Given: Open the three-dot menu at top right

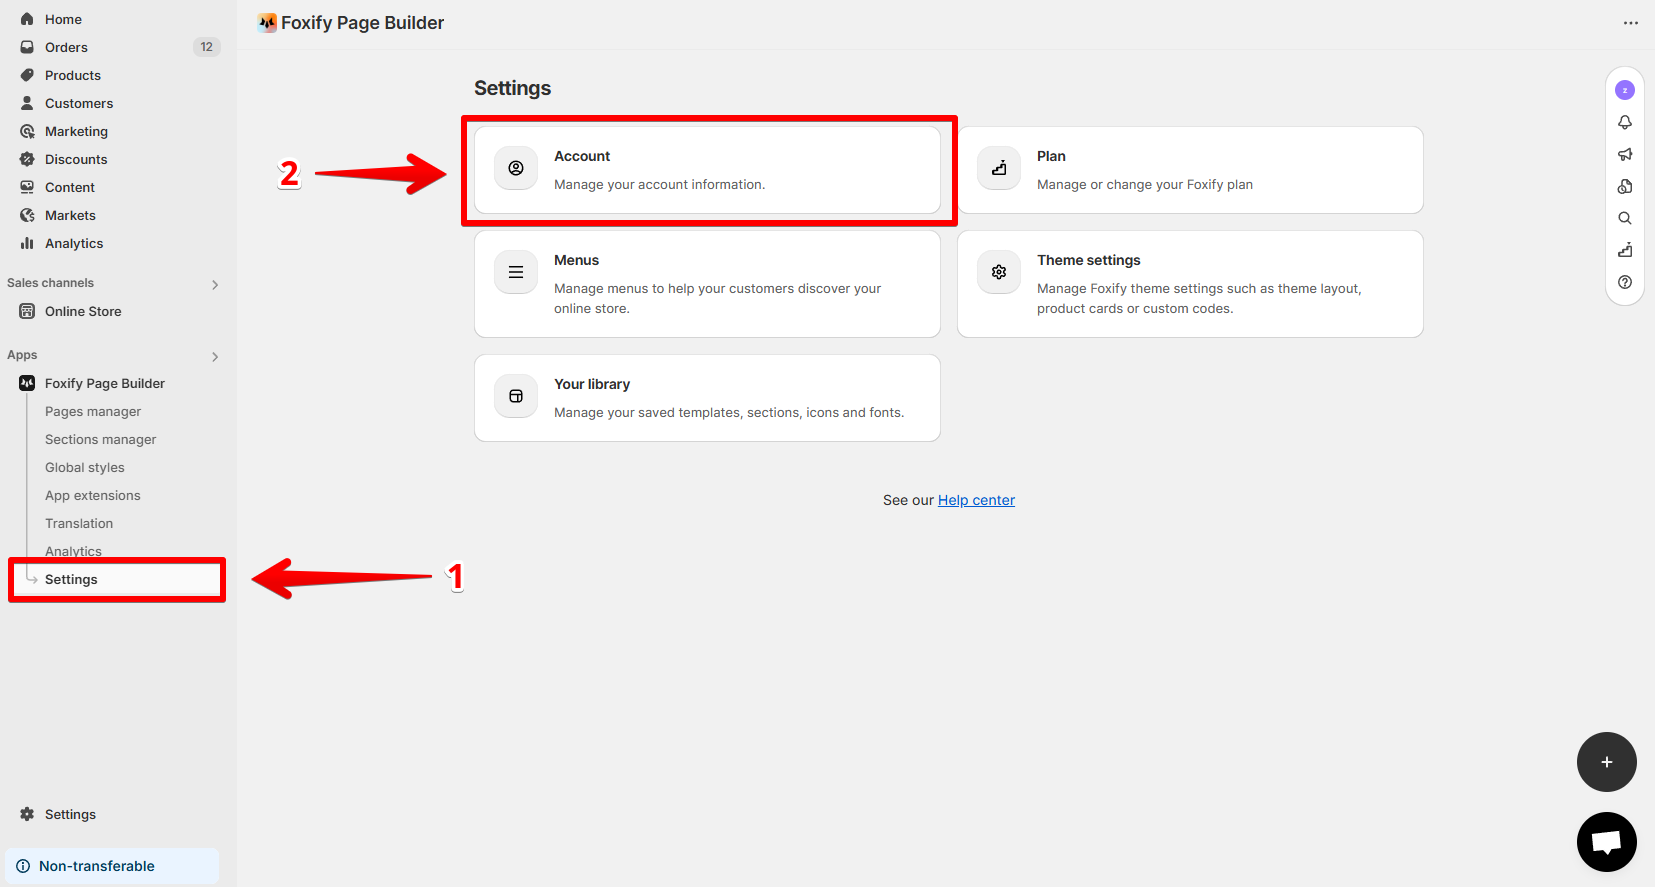Looking at the screenshot, I should pos(1631,23).
